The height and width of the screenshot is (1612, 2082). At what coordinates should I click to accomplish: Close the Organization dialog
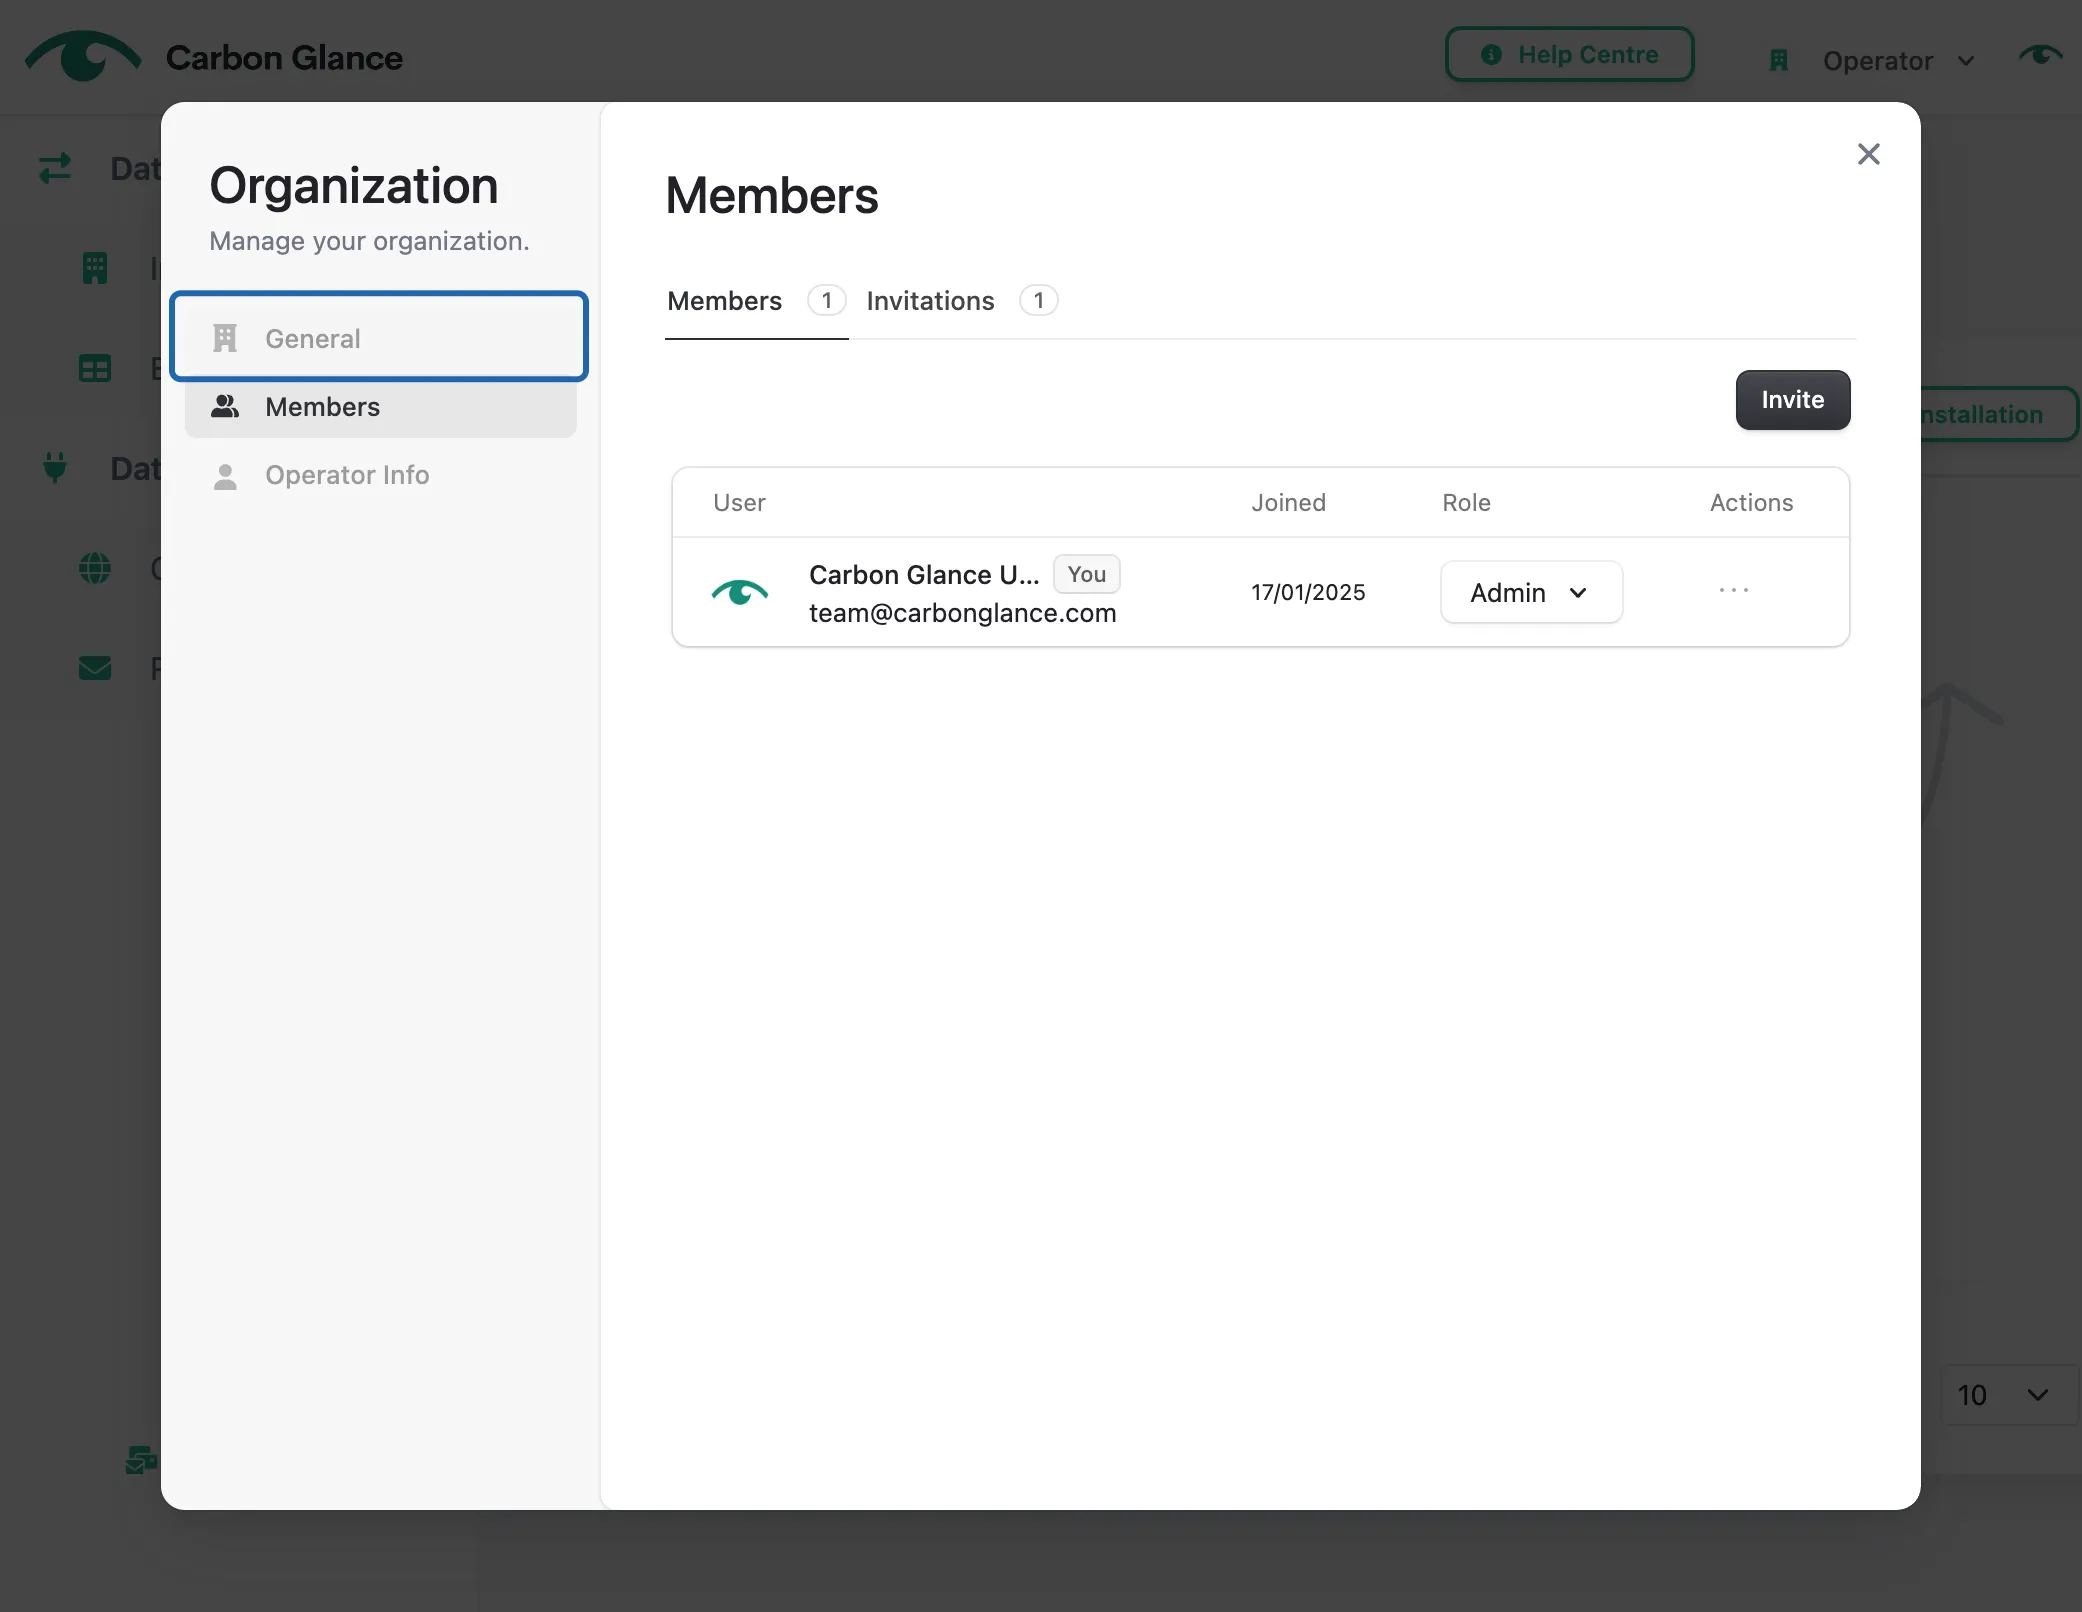1868,154
